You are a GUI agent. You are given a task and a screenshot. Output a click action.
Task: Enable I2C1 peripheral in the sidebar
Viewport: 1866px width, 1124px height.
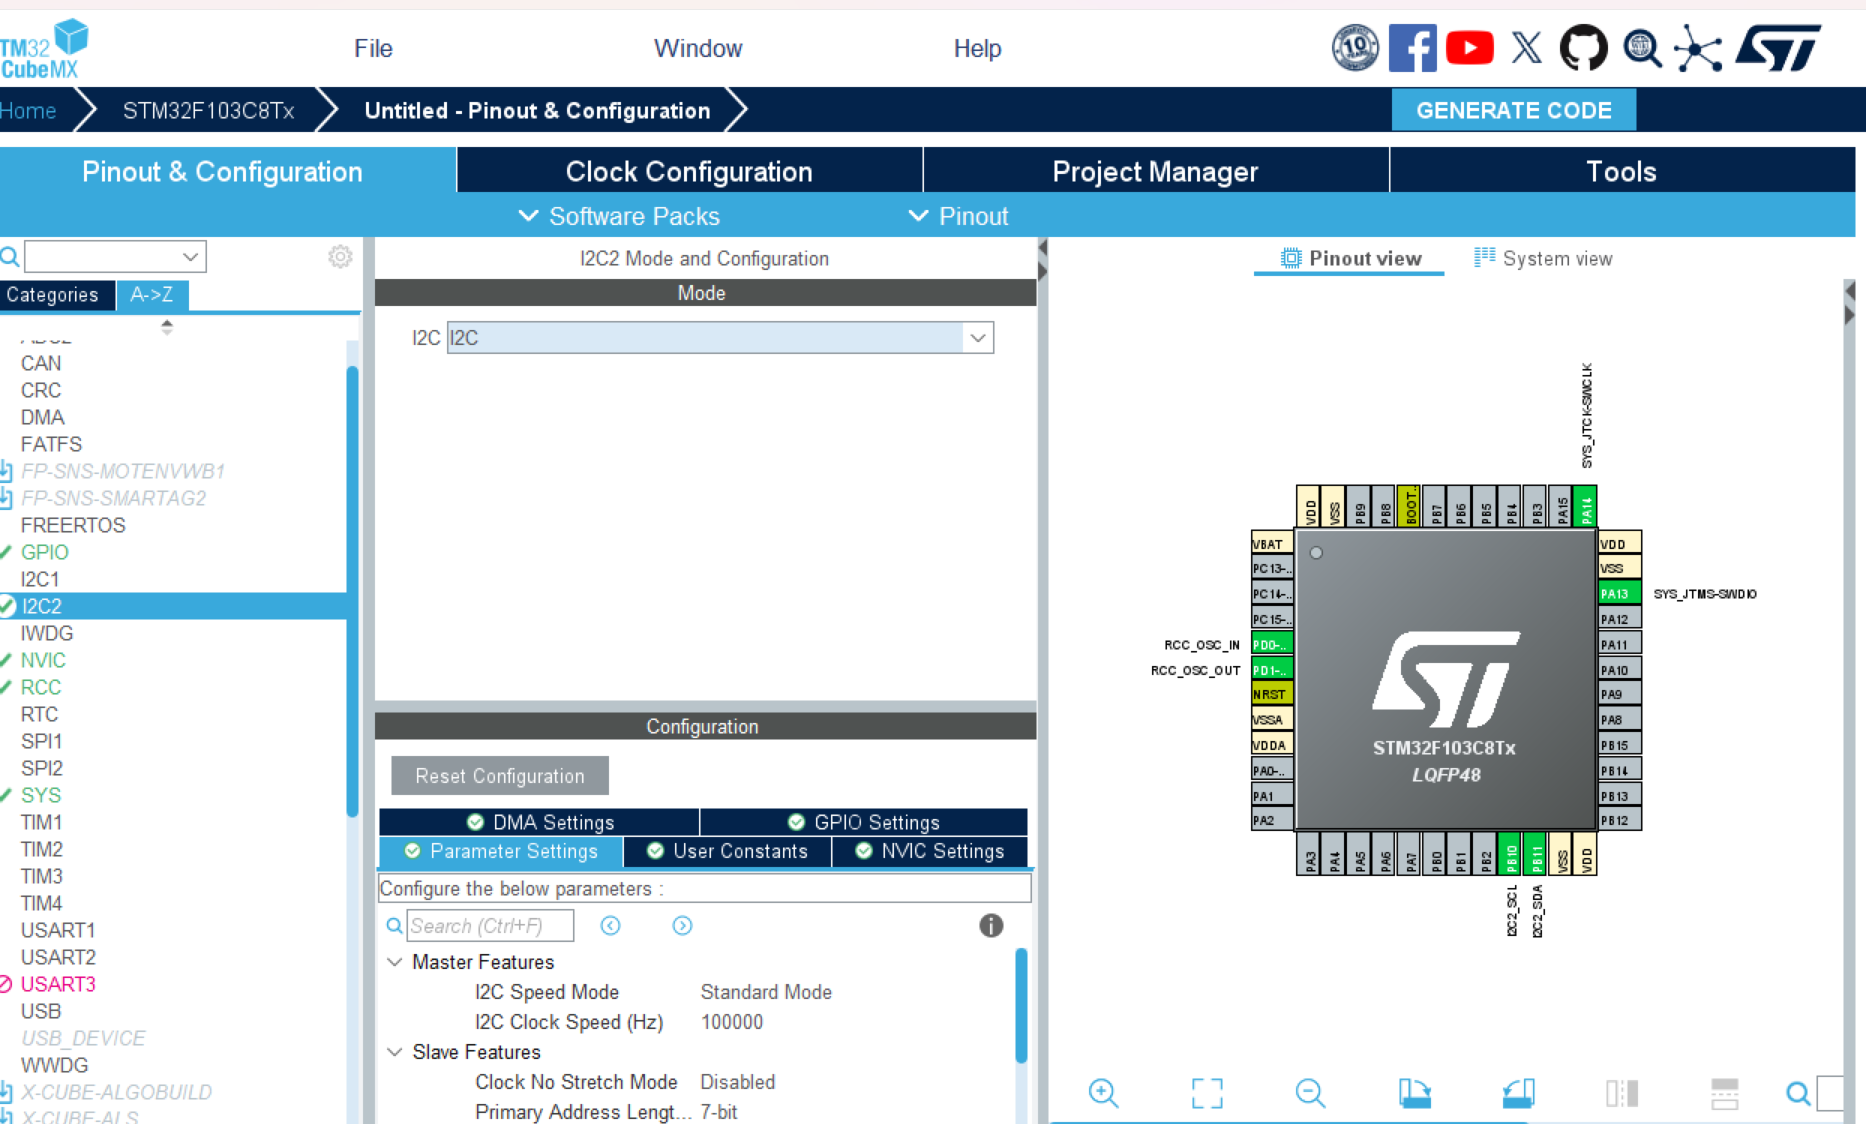(39, 578)
